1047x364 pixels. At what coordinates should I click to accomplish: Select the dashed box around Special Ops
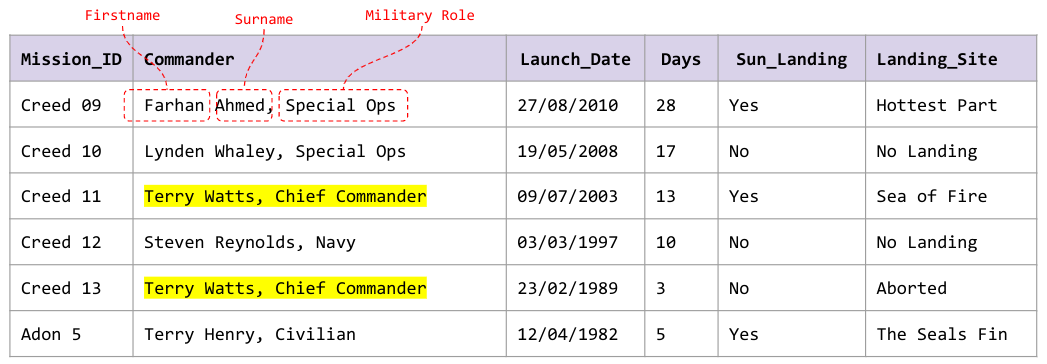[343, 105]
